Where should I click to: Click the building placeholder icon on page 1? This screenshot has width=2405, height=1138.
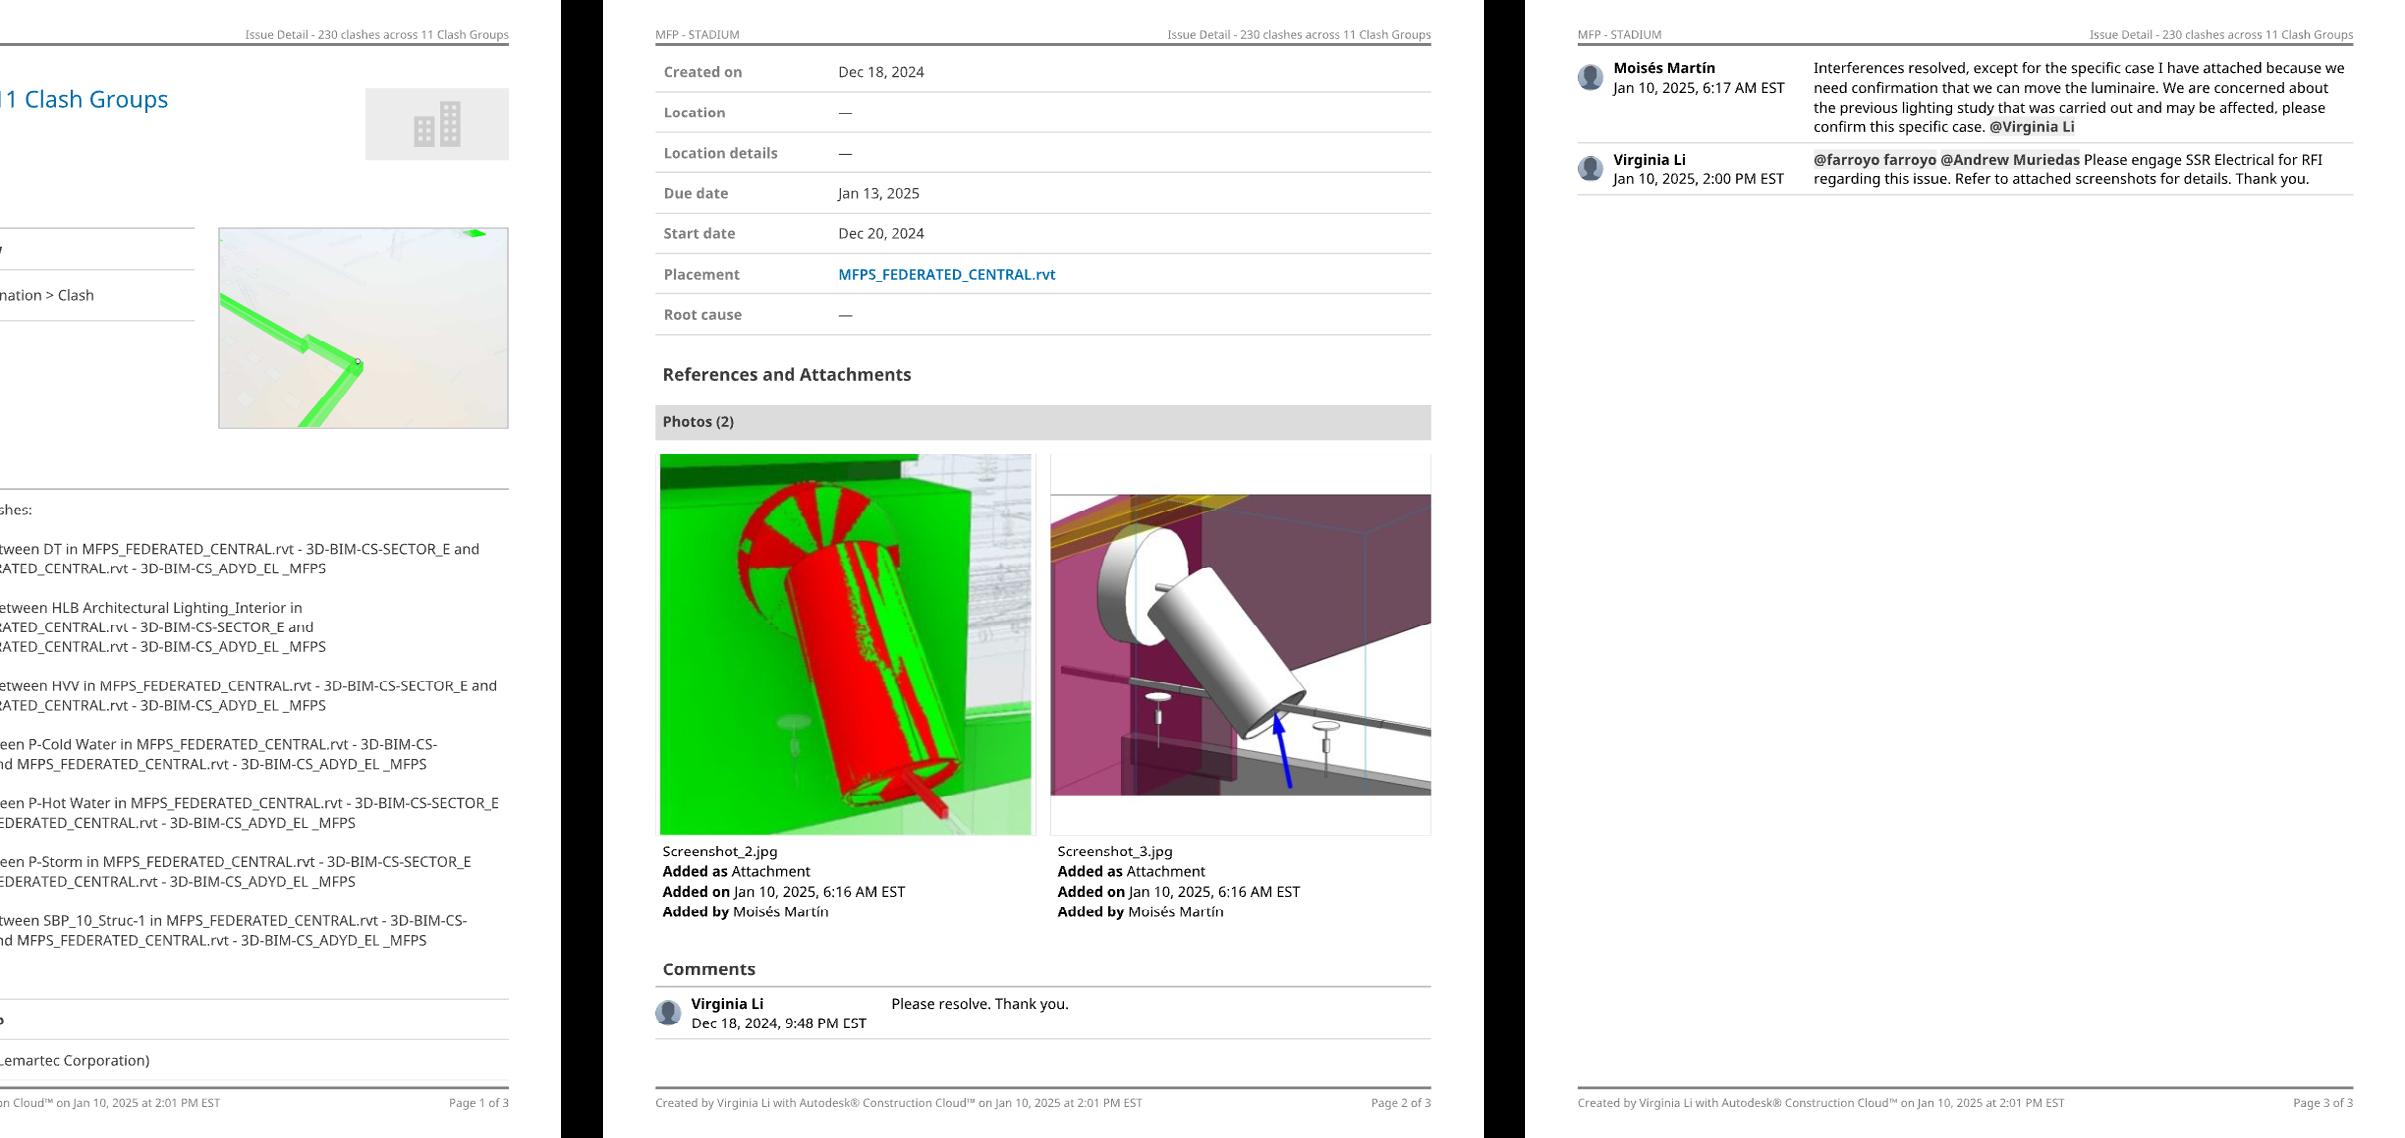point(437,124)
